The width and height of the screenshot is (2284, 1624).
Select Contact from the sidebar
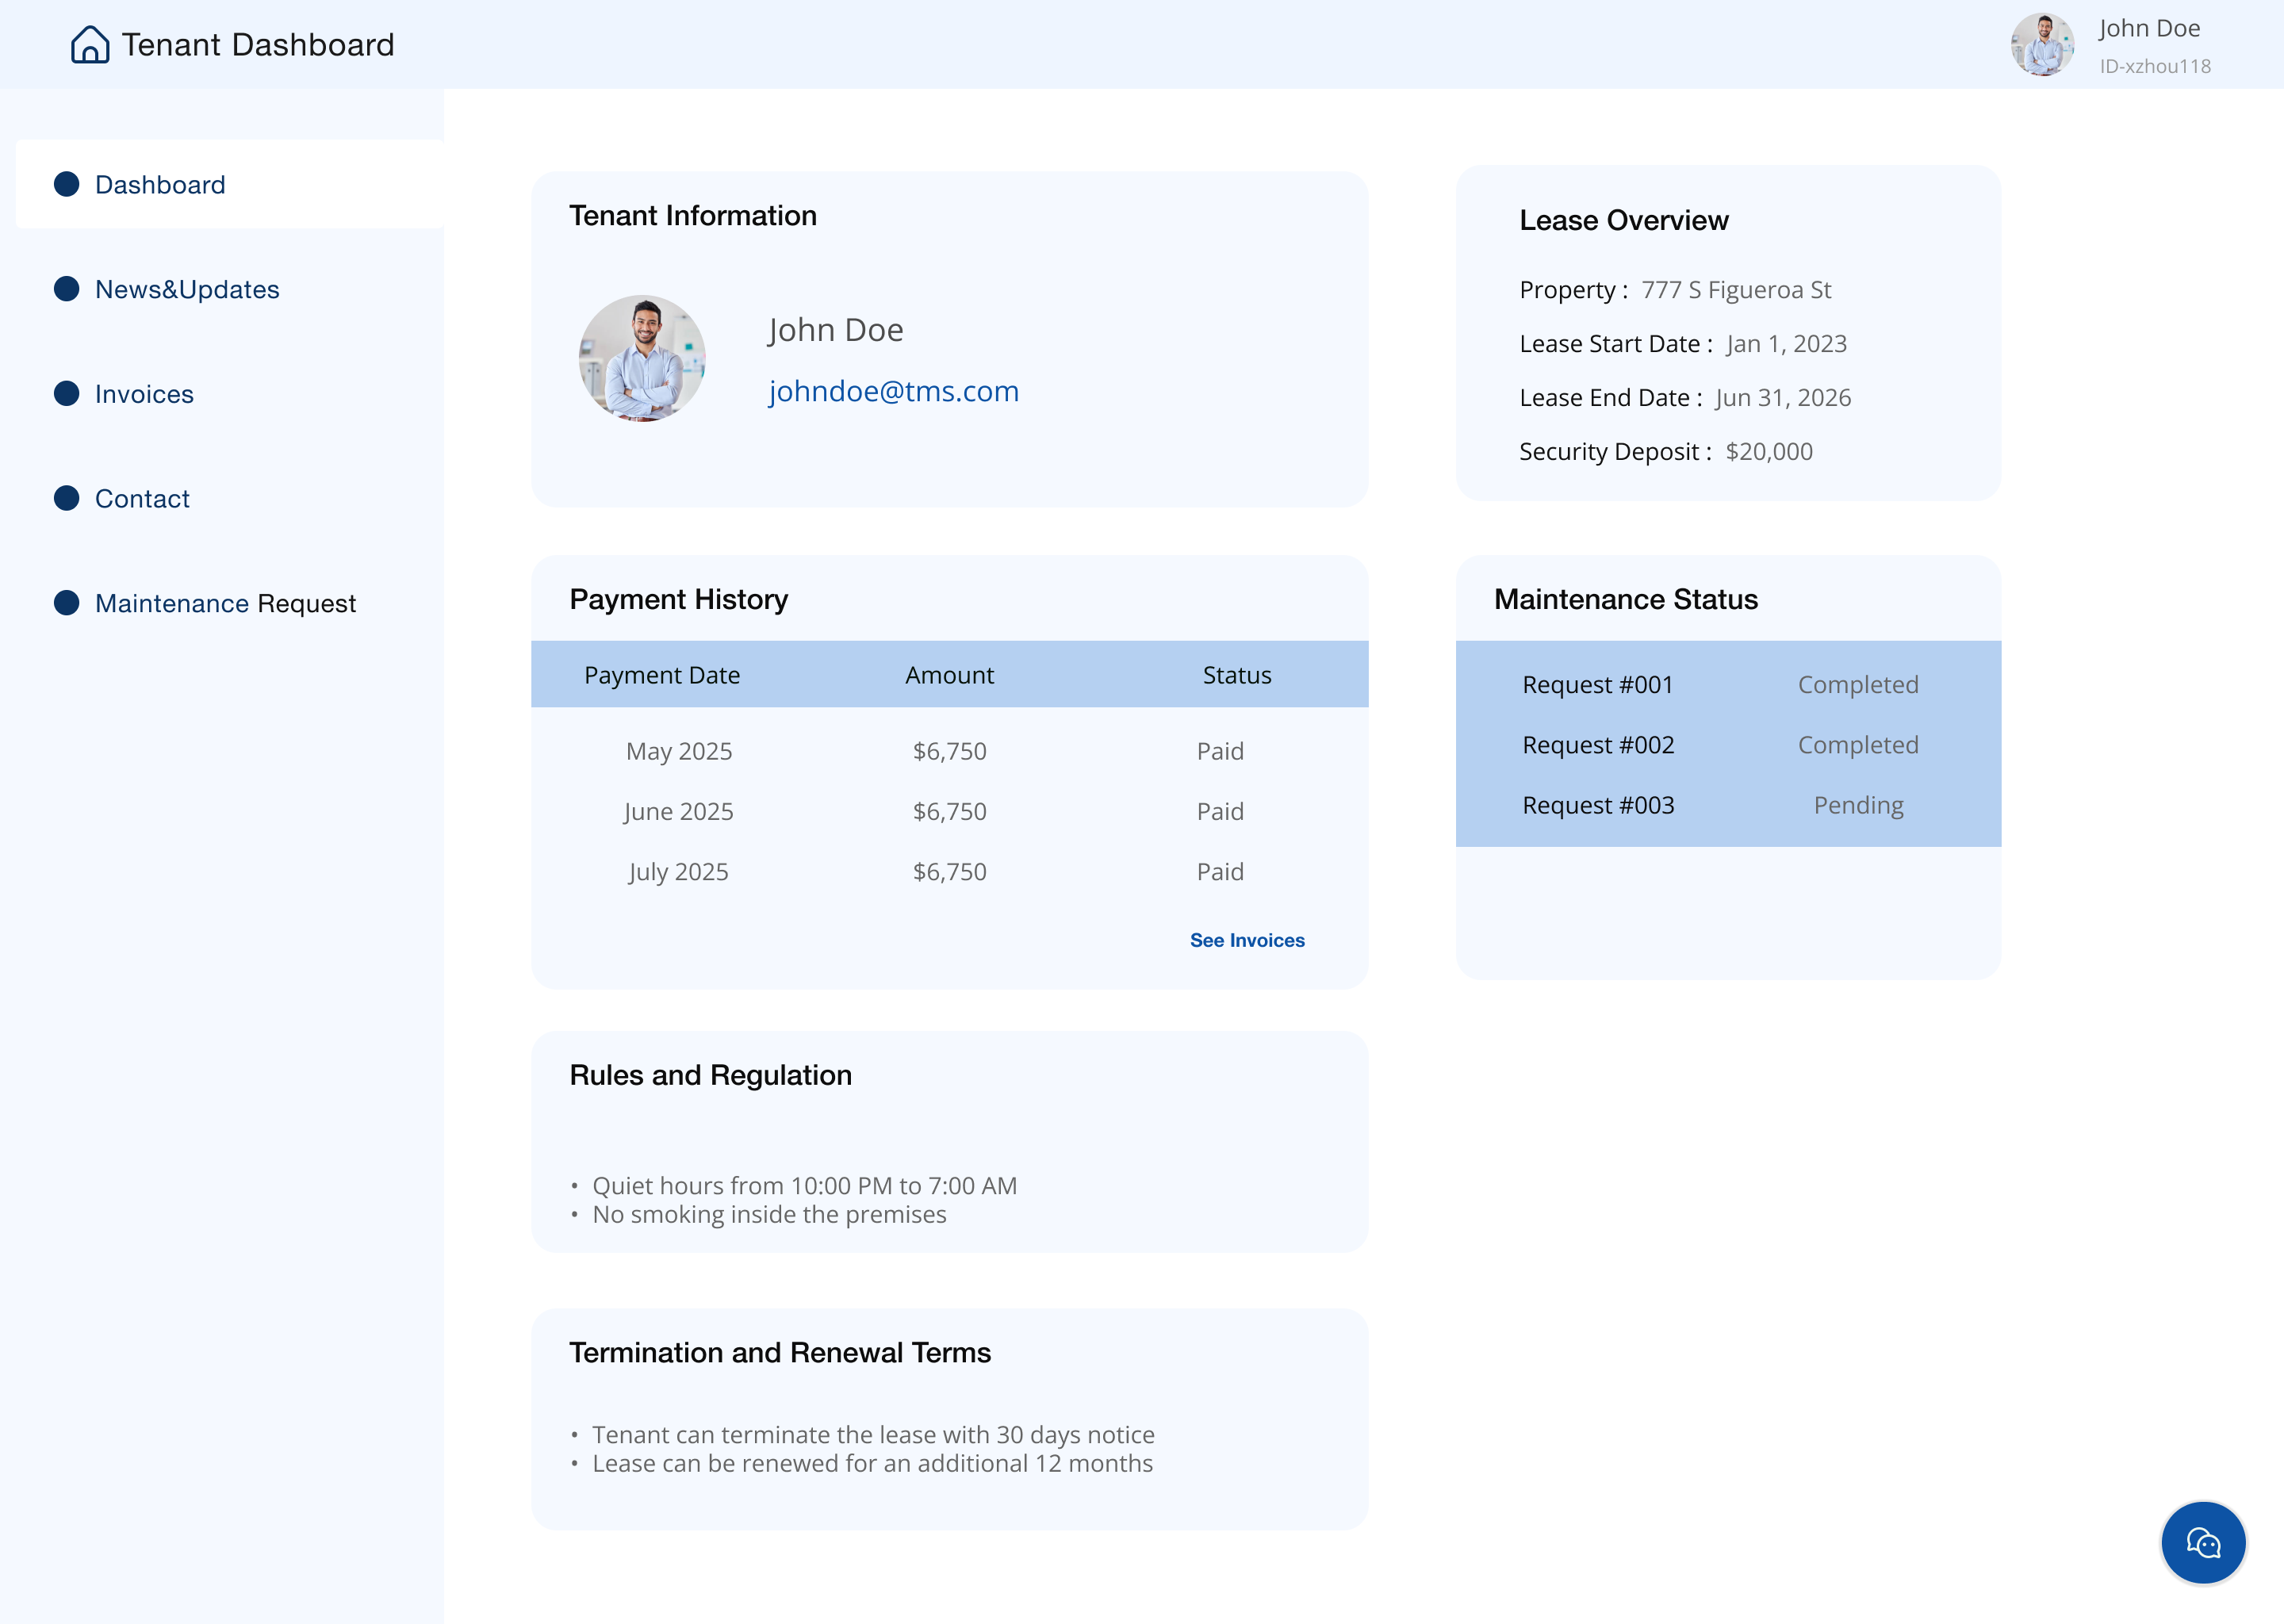[142, 499]
